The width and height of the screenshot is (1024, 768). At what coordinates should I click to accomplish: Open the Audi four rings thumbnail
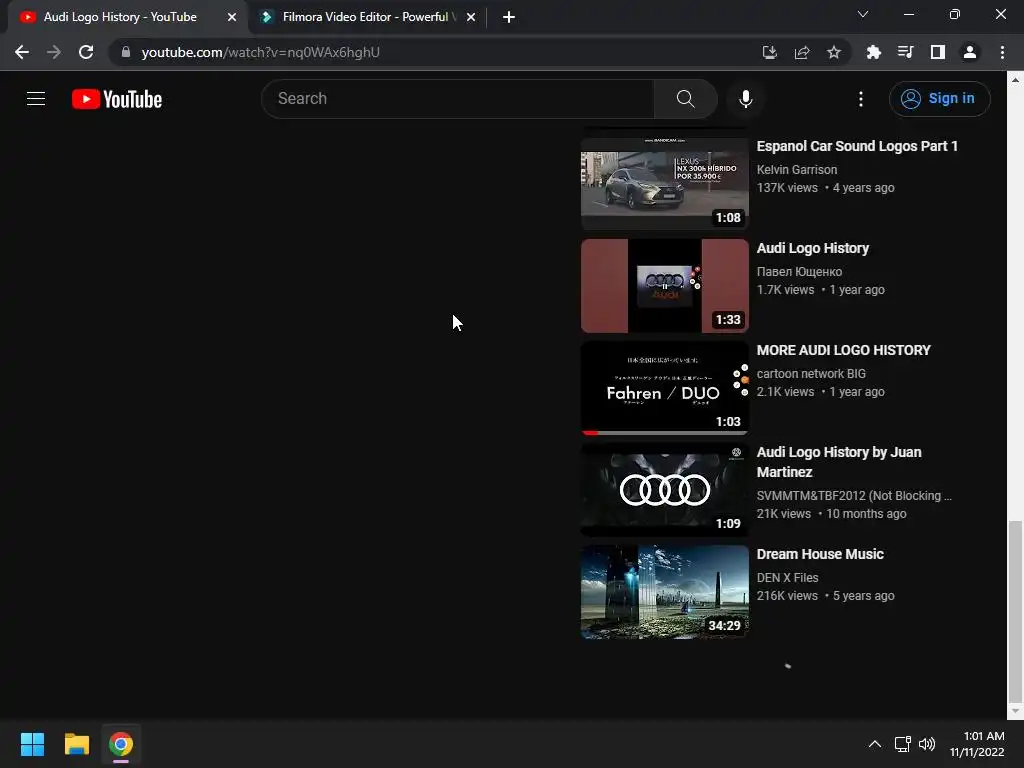tap(665, 490)
